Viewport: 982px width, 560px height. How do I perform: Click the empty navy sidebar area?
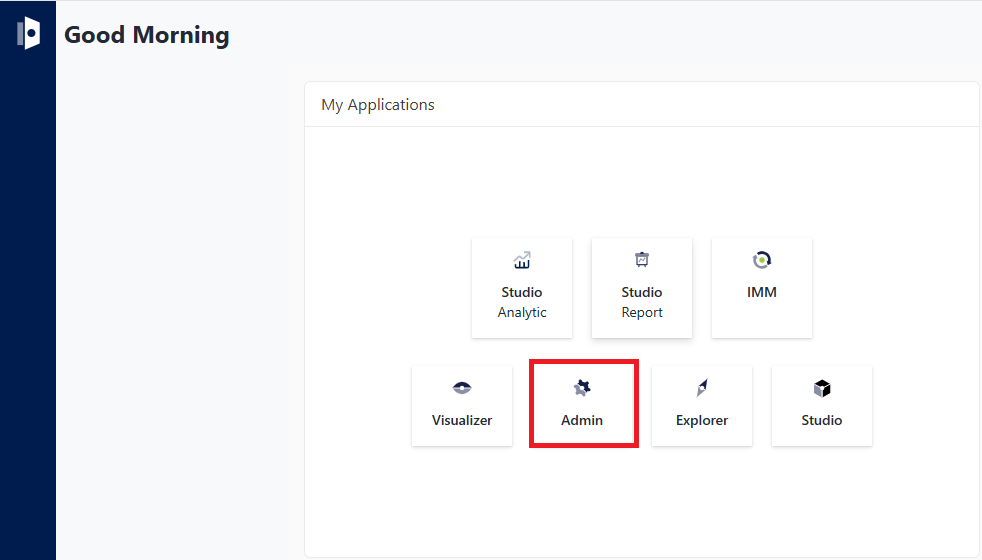point(28,300)
